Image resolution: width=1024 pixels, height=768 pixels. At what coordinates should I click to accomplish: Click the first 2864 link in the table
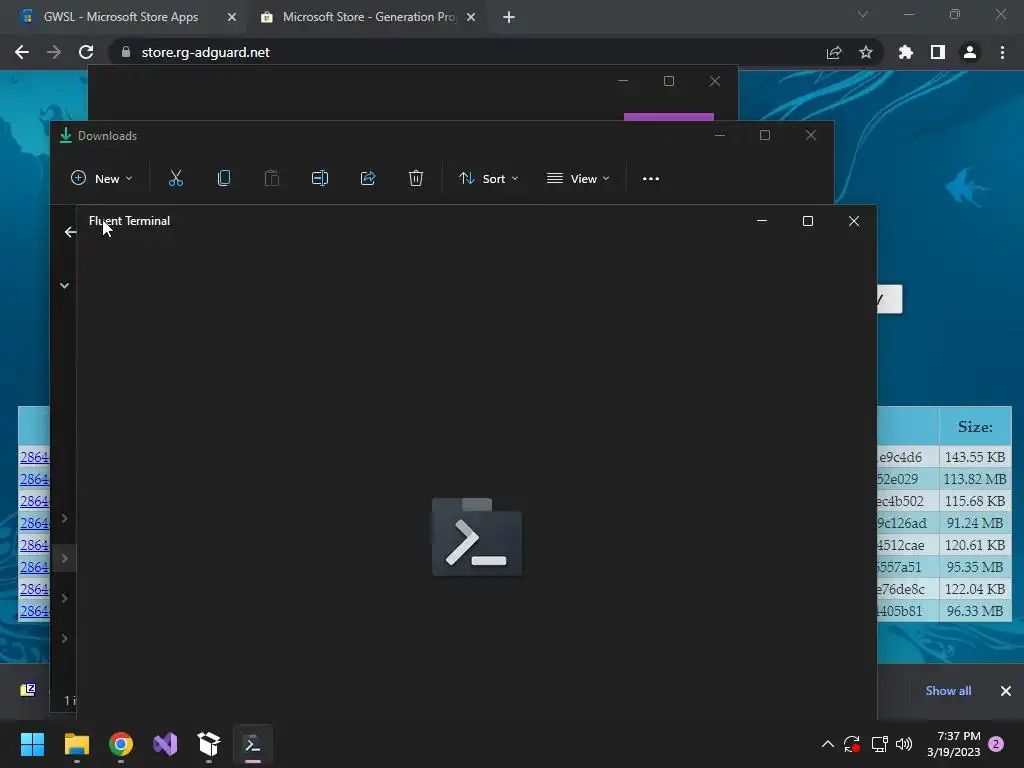tap(34, 457)
